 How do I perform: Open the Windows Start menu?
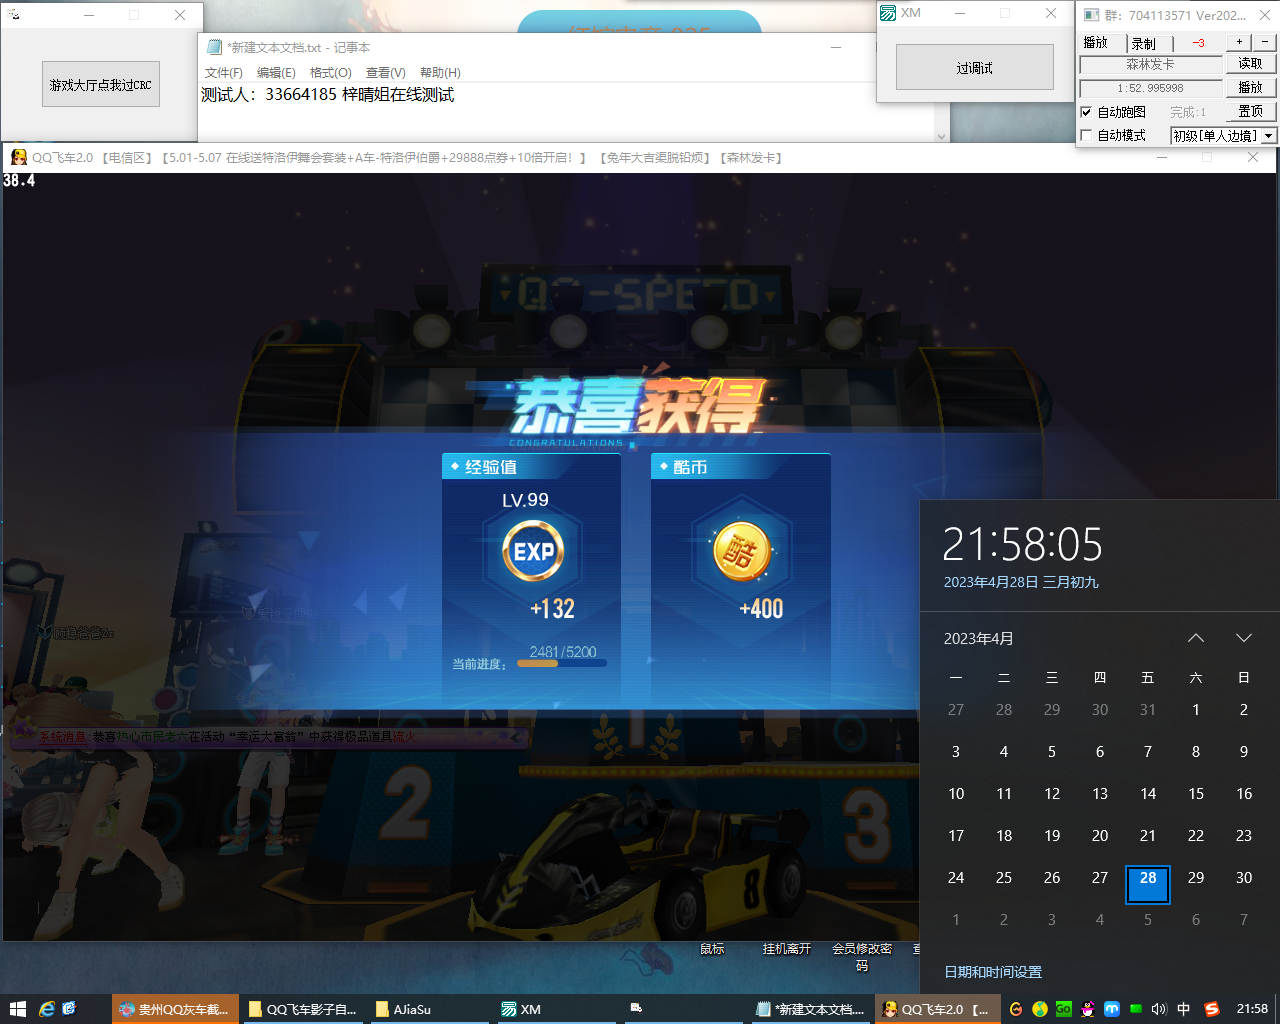[x=17, y=1009]
